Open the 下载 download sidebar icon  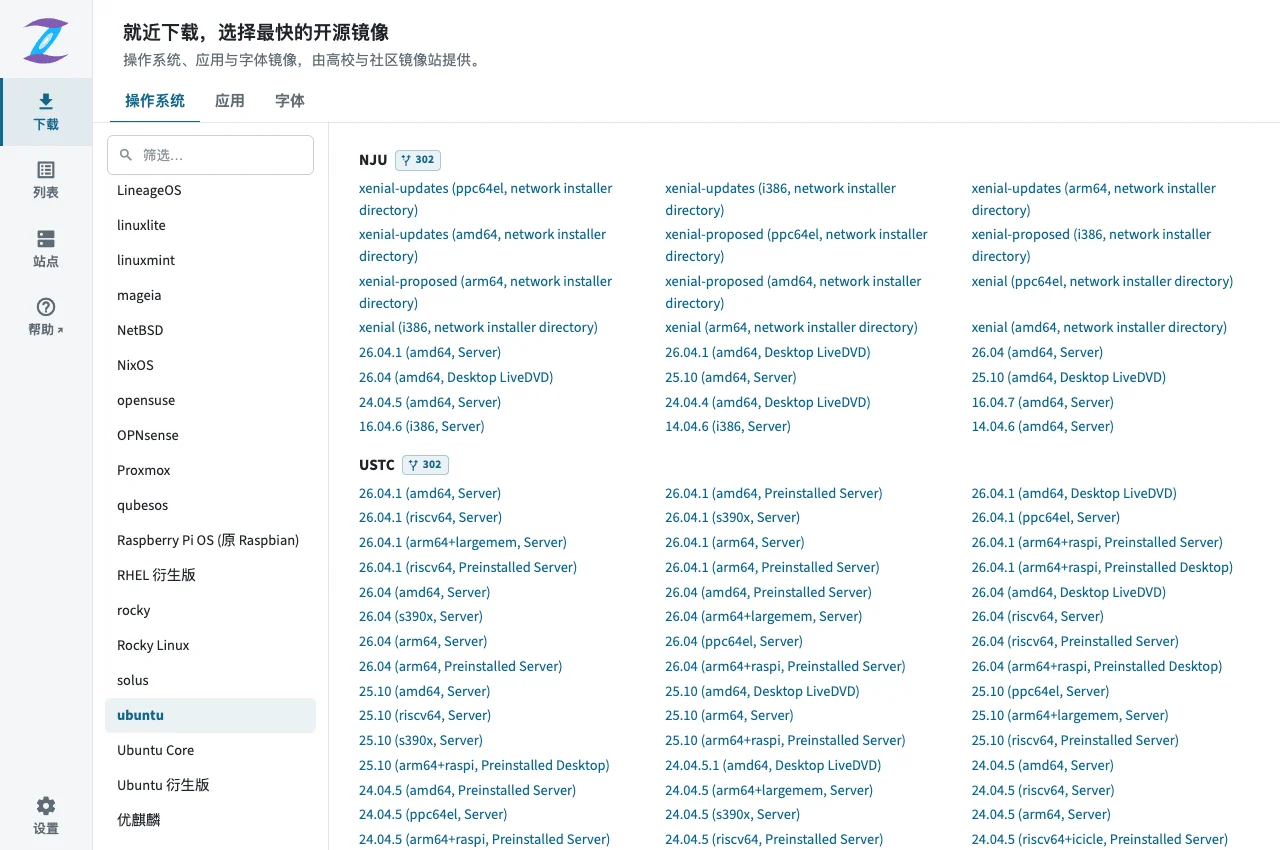coord(46,112)
